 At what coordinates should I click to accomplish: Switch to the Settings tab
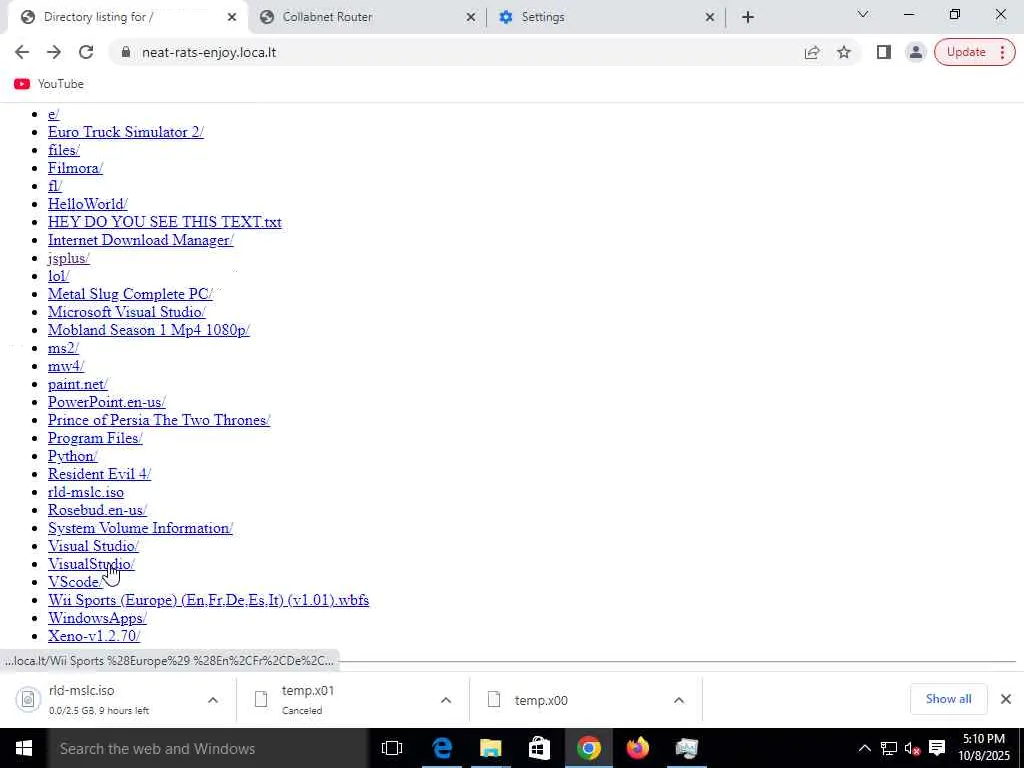pyautogui.click(x=606, y=17)
